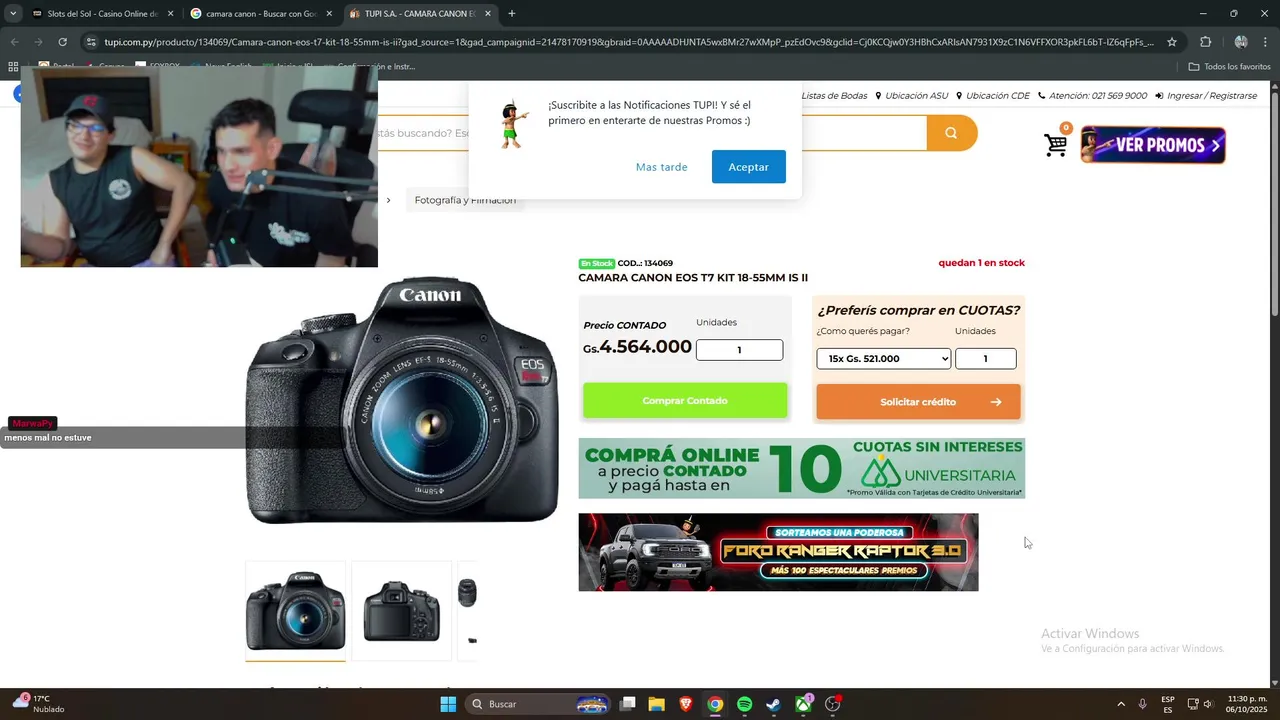The width and height of the screenshot is (1280, 720).
Task: Switch to the camara canon Google tab
Action: tap(262, 14)
